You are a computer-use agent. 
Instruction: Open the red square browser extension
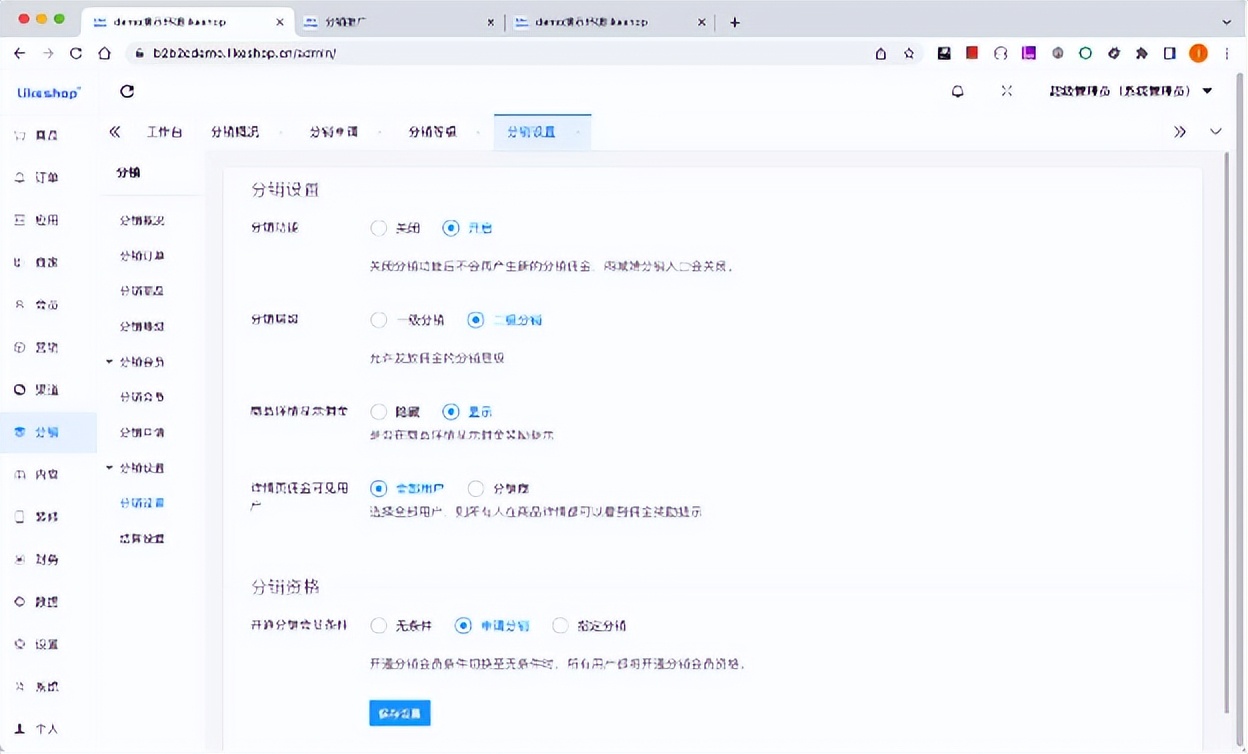click(x=971, y=53)
